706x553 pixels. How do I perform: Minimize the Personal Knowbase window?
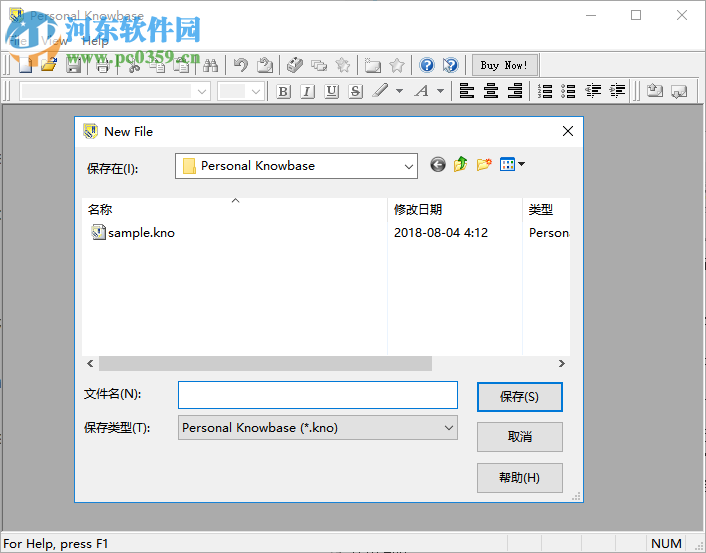pyautogui.click(x=591, y=15)
